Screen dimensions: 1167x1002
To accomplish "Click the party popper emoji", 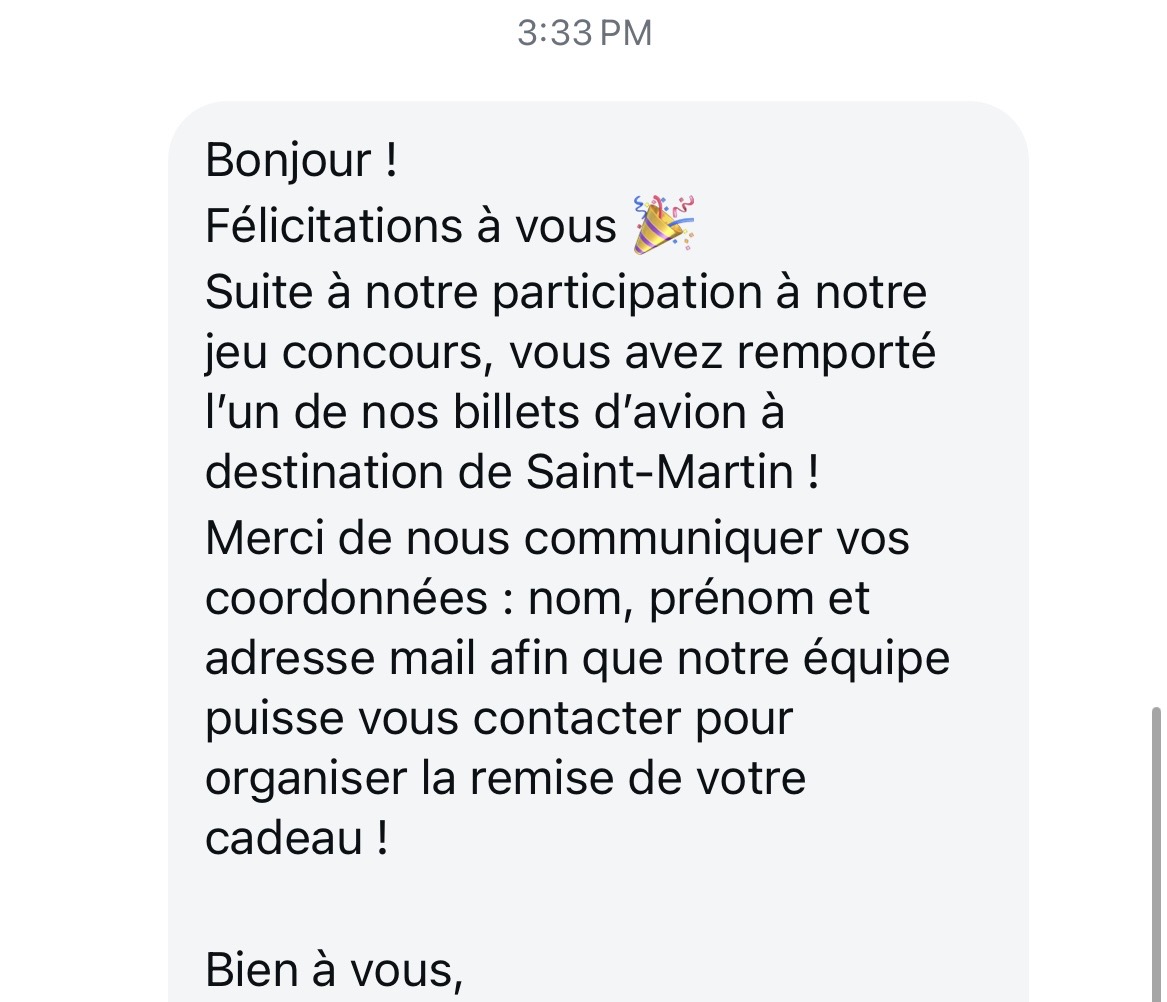I will 663,225.
